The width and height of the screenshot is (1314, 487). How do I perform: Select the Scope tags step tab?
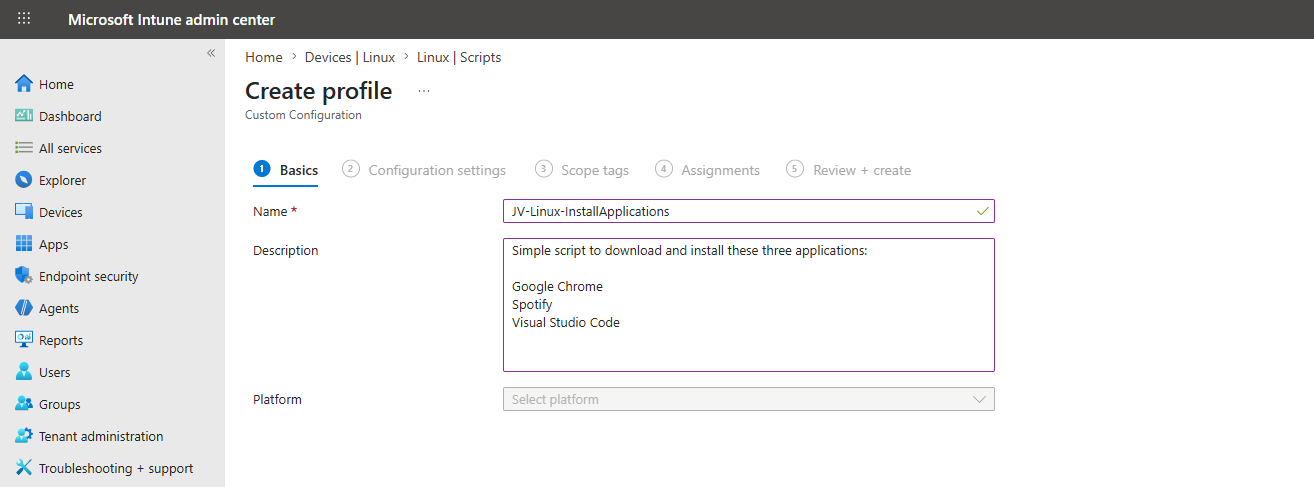582,170
